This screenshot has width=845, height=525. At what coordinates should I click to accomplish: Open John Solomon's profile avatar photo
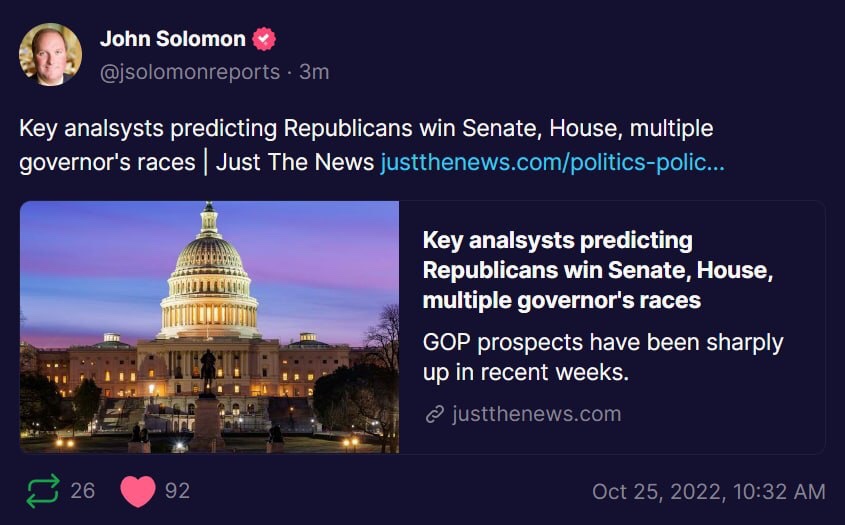point(50,54)
